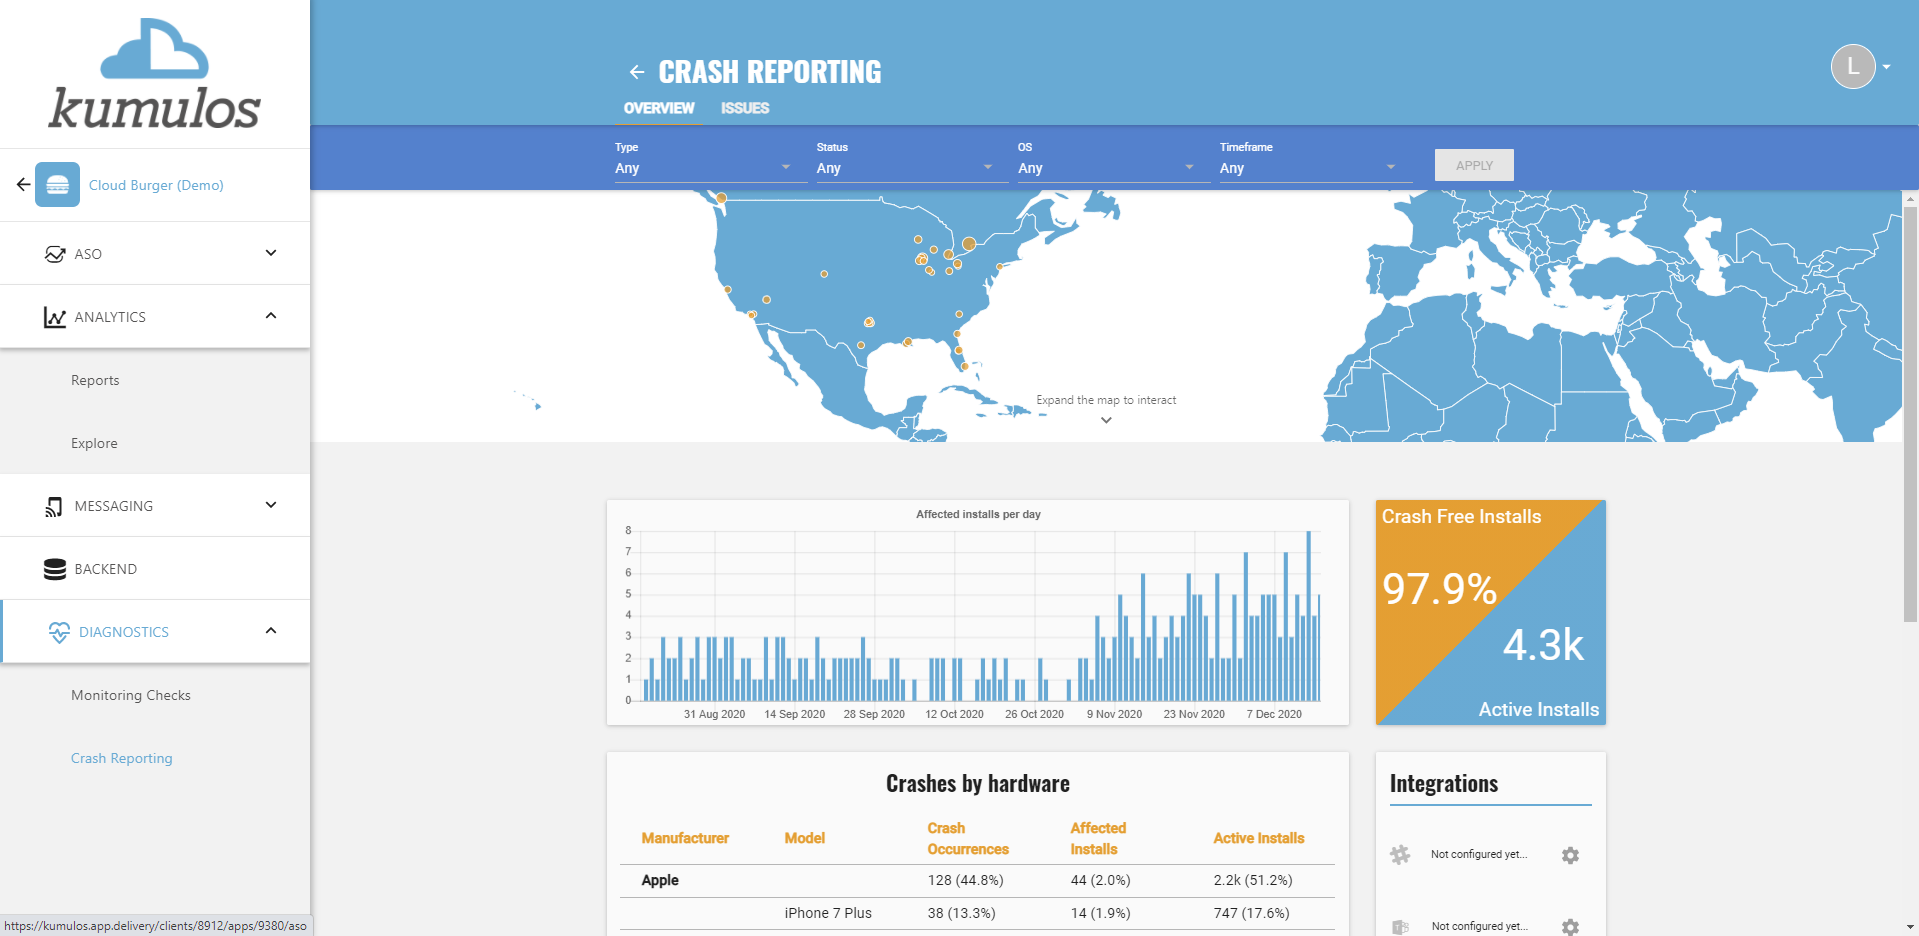This screenshot has height=936, width=1919.
Task: Open the Type filter dropdown
Action: [x=703, y=168]
